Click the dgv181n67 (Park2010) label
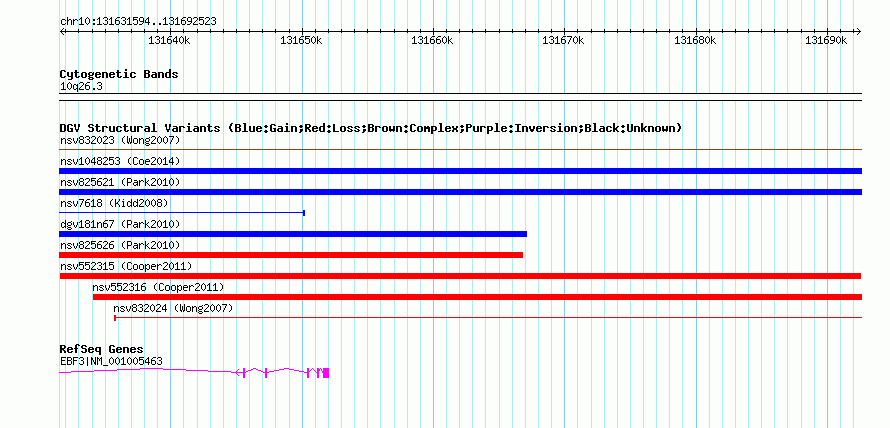The width and height of the screenshot is (890, 428). pos(120,224)
